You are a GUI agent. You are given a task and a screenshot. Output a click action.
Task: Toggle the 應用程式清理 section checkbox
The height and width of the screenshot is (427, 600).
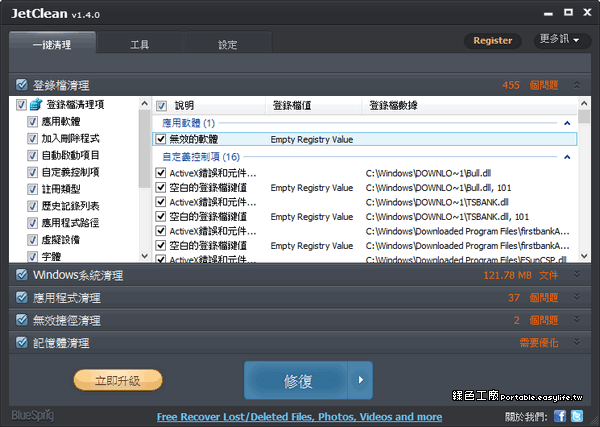point(22,297)
